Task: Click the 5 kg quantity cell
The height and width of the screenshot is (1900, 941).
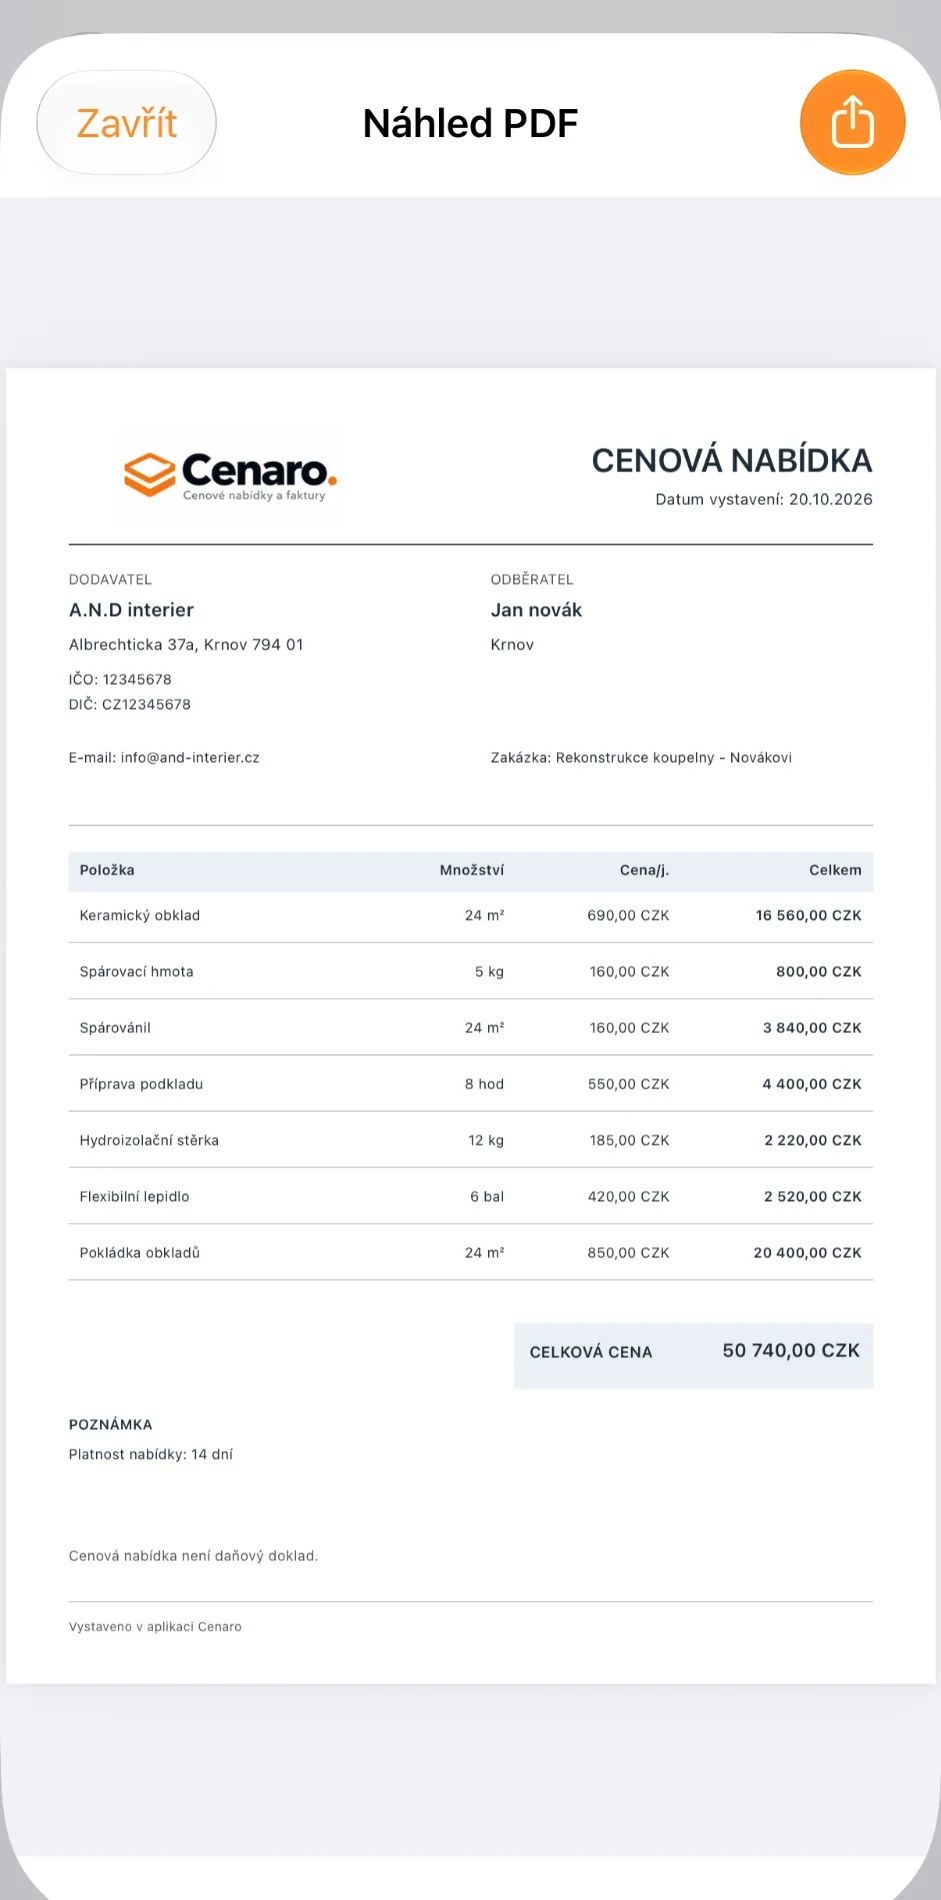Action: click(x=489, y=972)
